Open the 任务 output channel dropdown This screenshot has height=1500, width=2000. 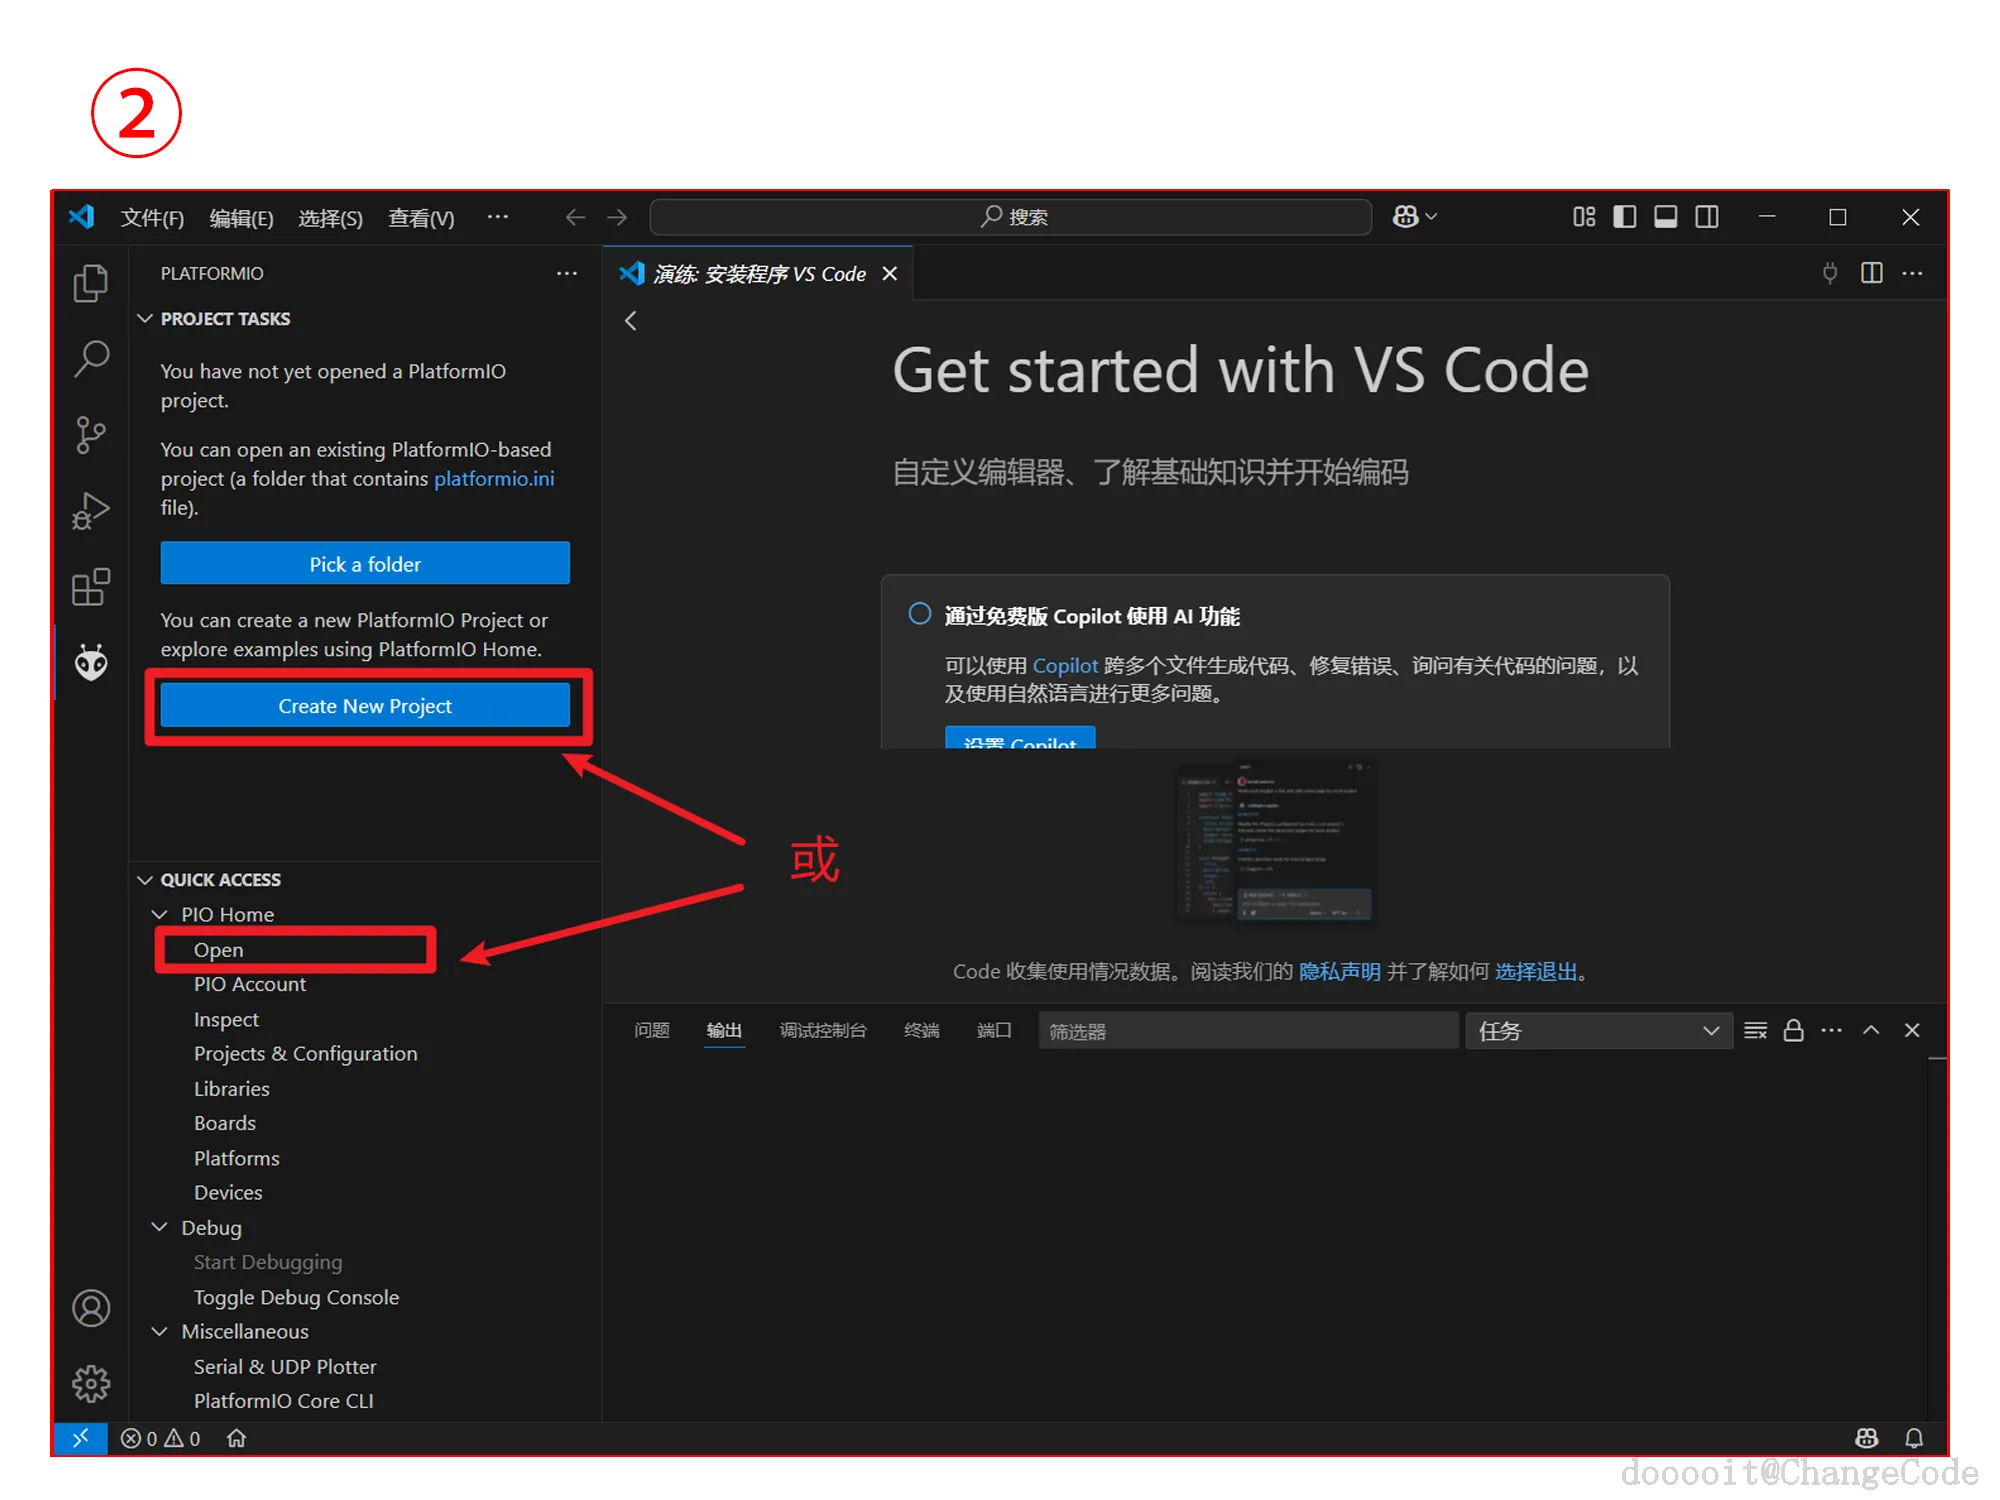coord(1596,1031)
